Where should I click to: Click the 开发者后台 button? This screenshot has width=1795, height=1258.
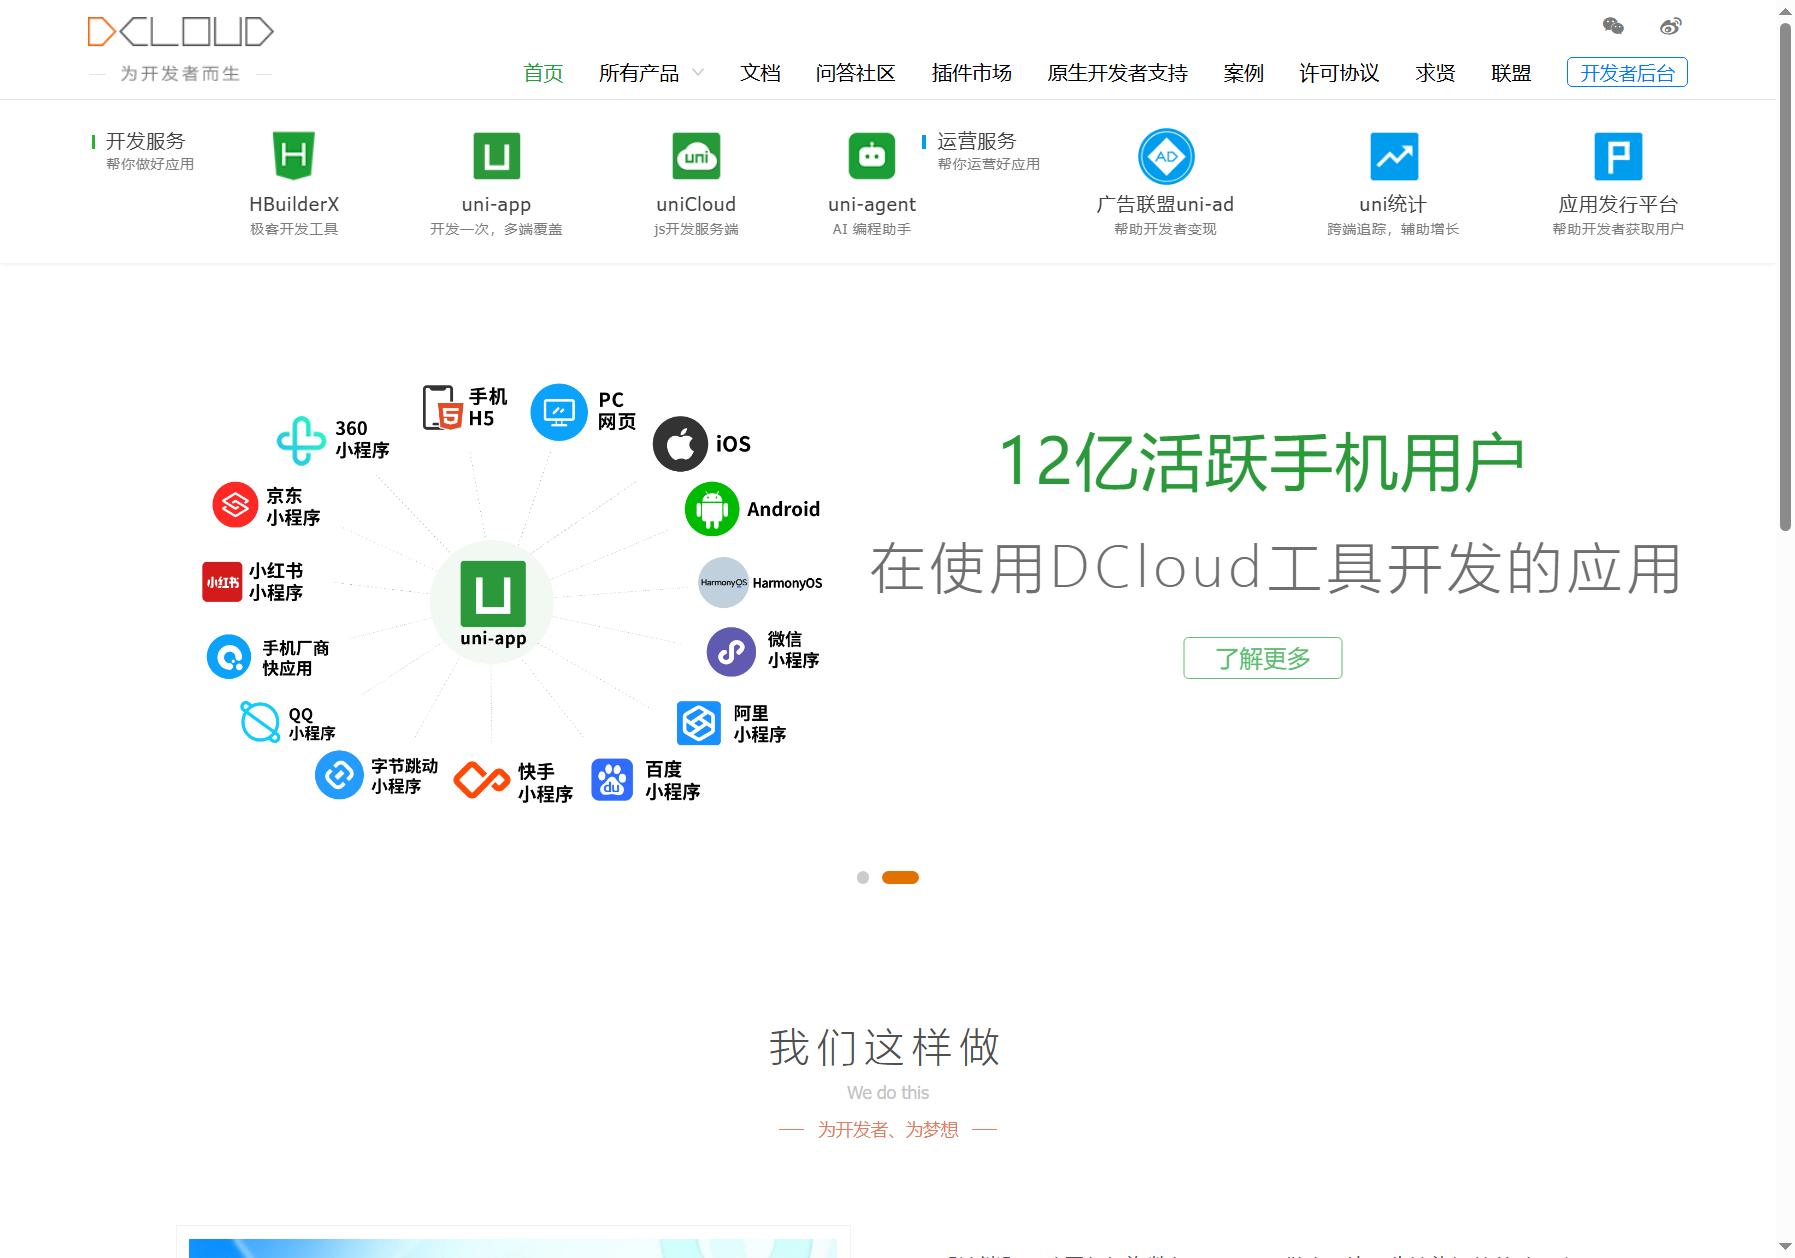click(1627, 73)
